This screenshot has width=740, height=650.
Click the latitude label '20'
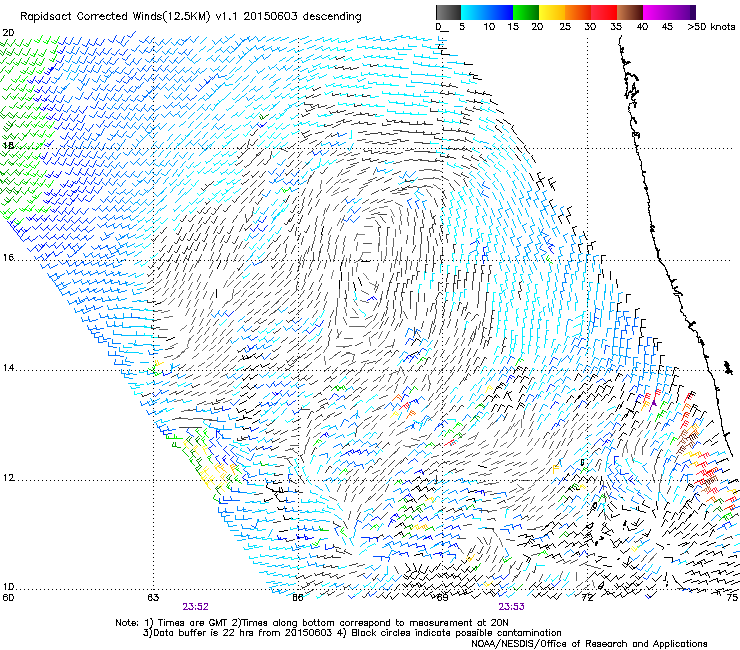click(8, 33)
